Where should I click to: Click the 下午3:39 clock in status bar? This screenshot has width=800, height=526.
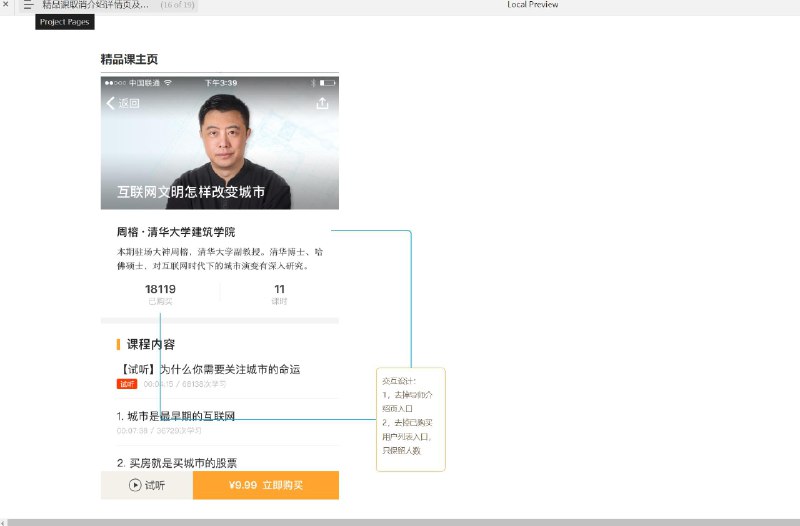(x=221, y=83)
